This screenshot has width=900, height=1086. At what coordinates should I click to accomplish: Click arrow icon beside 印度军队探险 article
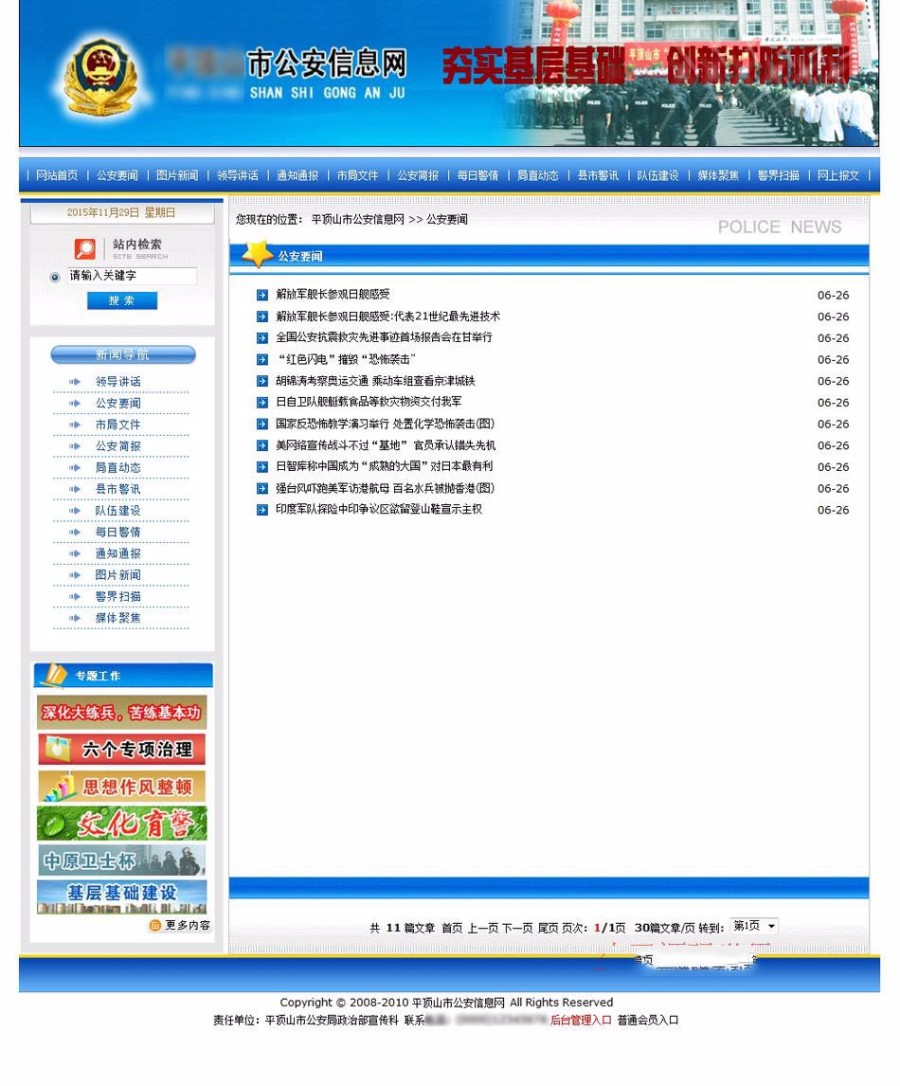262,510
